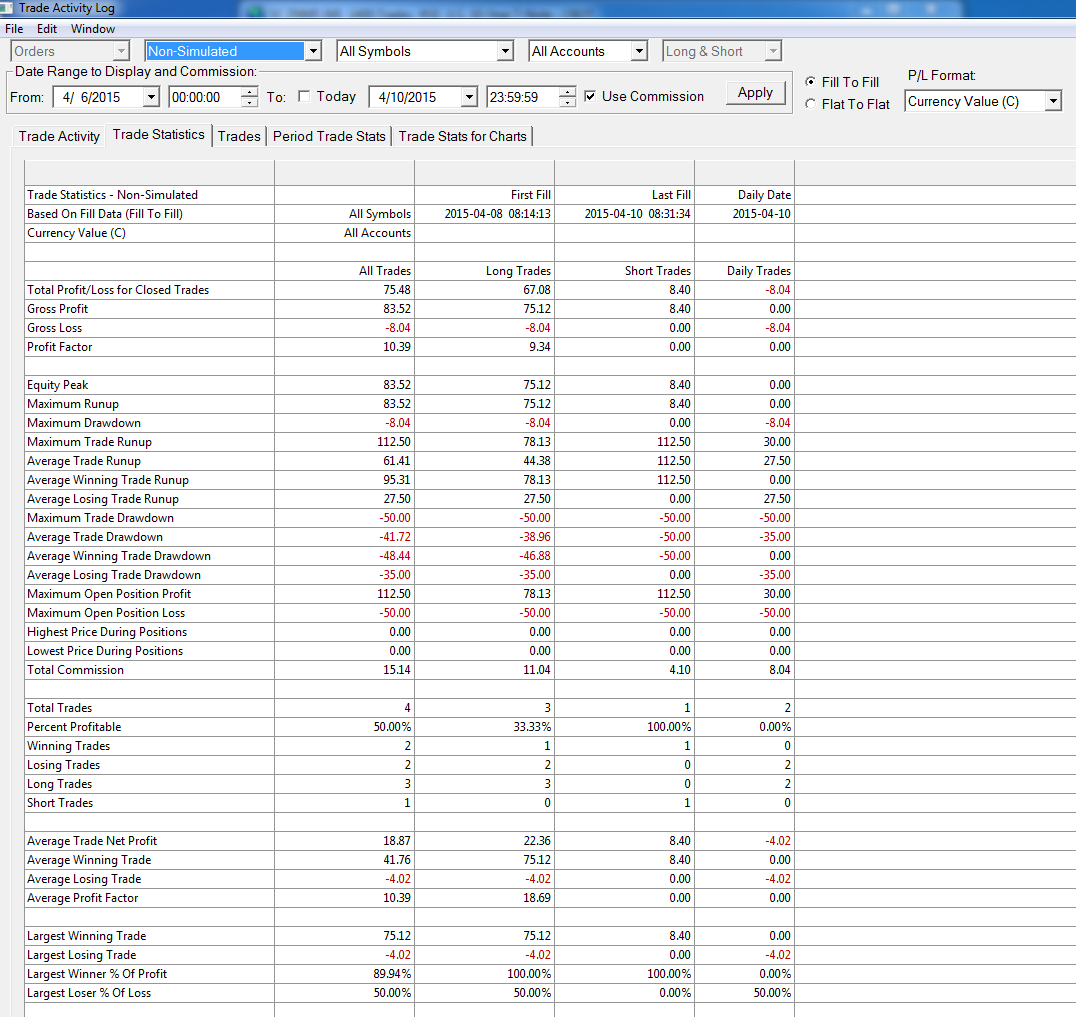Viewport: 1076px width, 1017px height.
Task: Click the Apply button
Action: coord(755,93)
